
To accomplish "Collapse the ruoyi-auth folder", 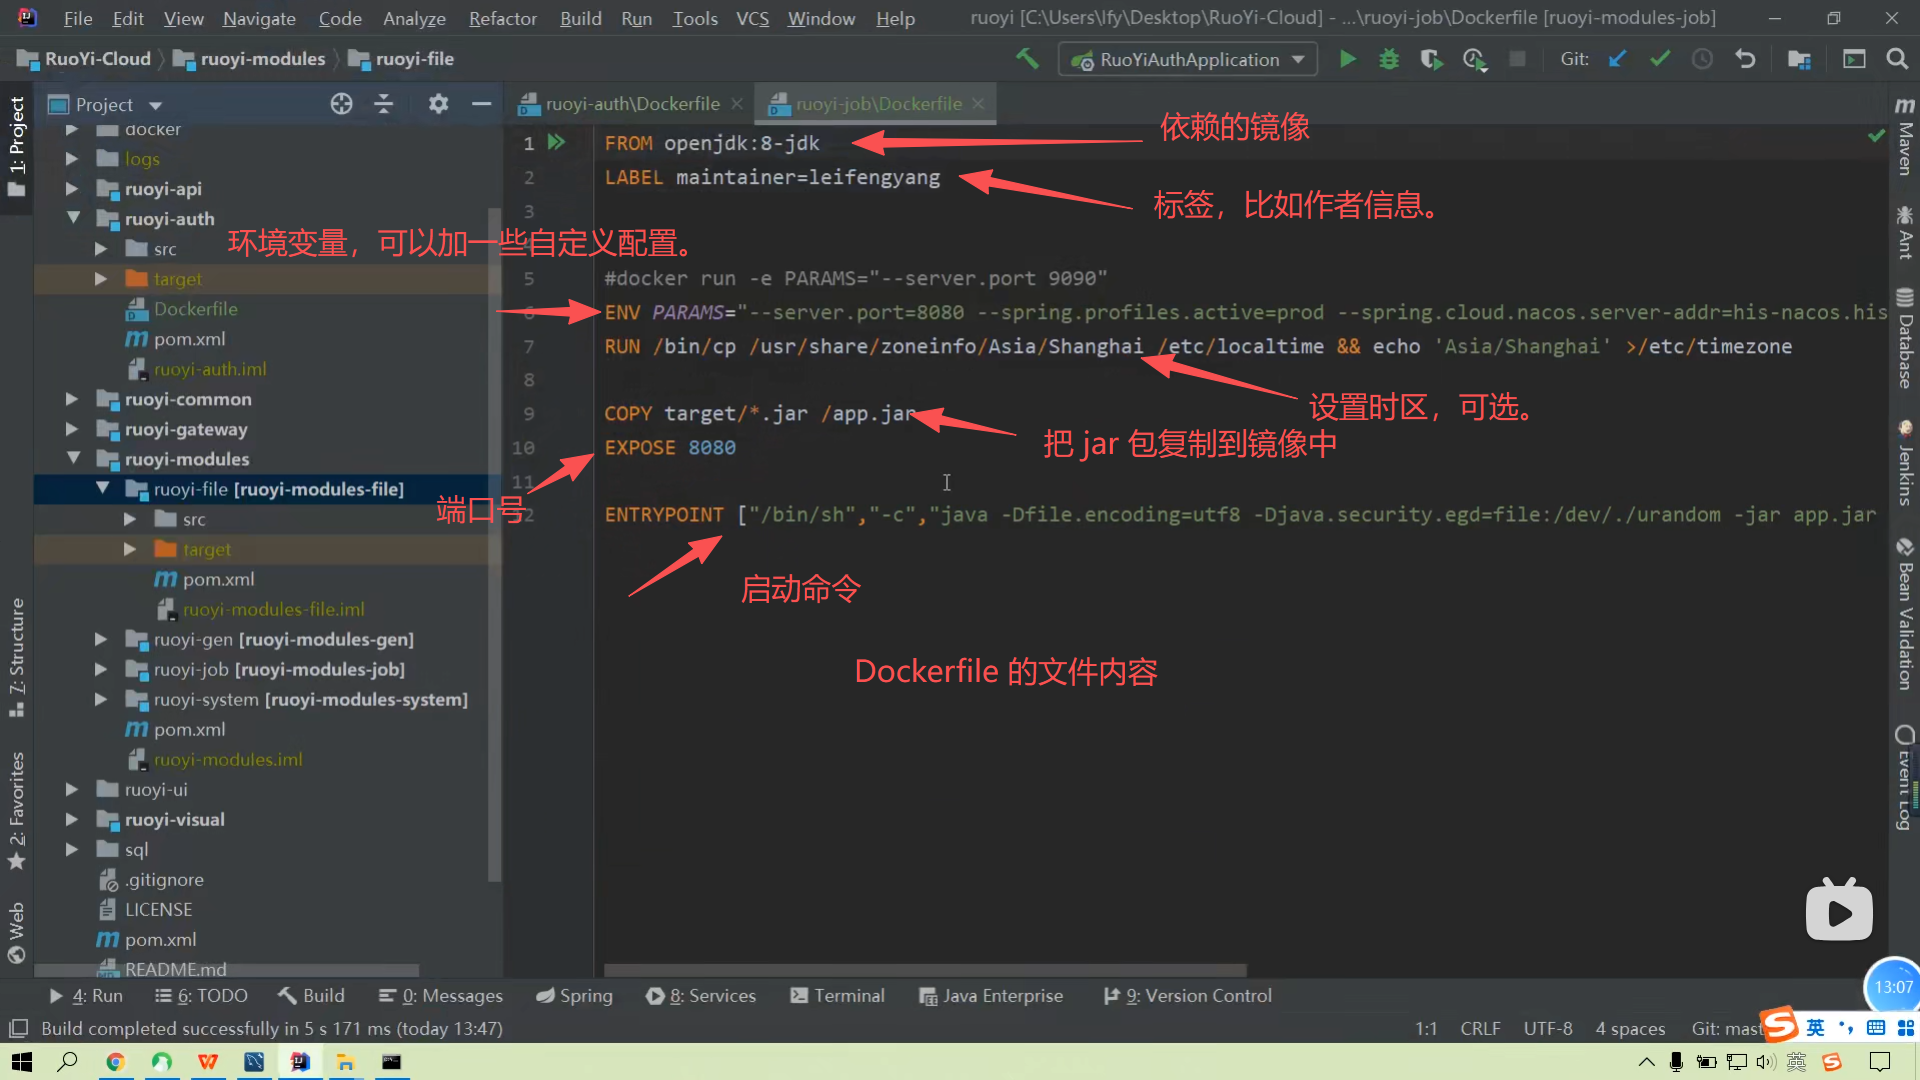I will pyautogui.click(x=73, y=218).
